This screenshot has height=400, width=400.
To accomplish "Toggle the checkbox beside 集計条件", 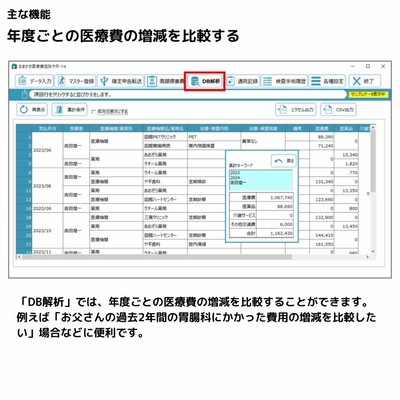I will (94, 112).
